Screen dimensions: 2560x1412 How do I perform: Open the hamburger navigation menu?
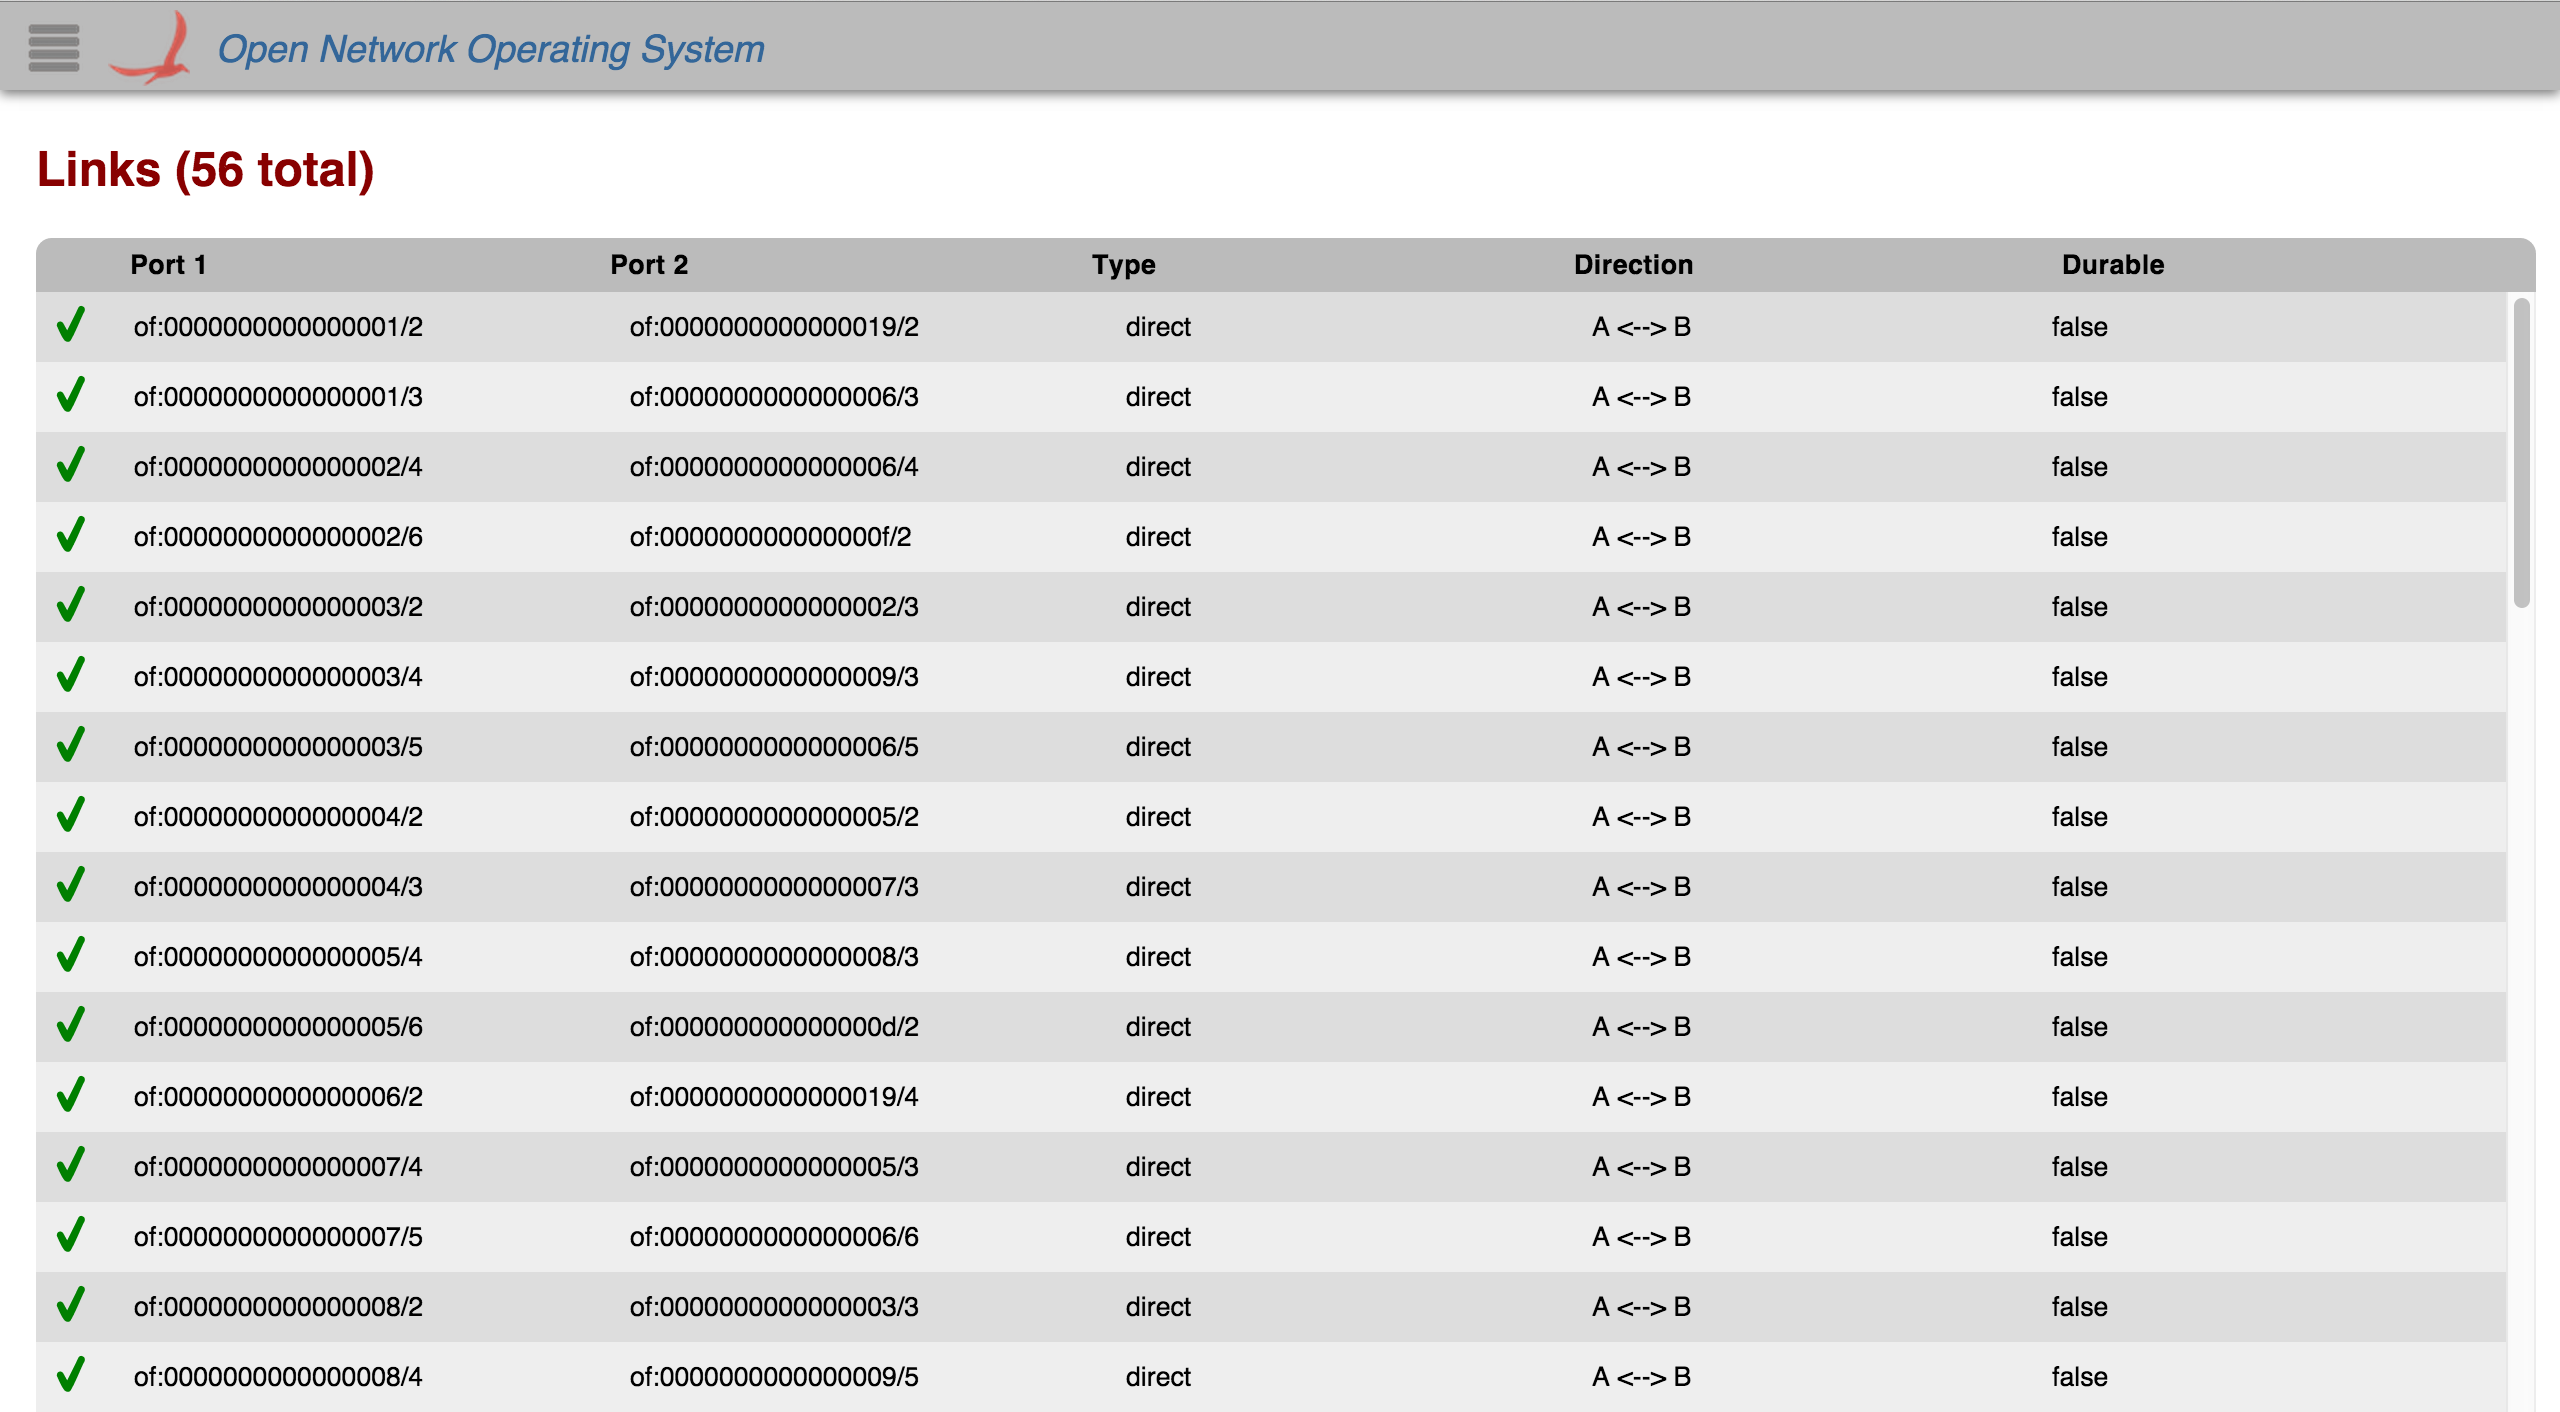coord(53,48)
